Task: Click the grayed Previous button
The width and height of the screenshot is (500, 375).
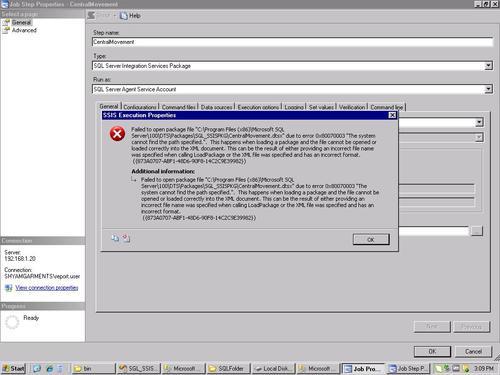Action: pyautogui.click(x=471, y=326)
